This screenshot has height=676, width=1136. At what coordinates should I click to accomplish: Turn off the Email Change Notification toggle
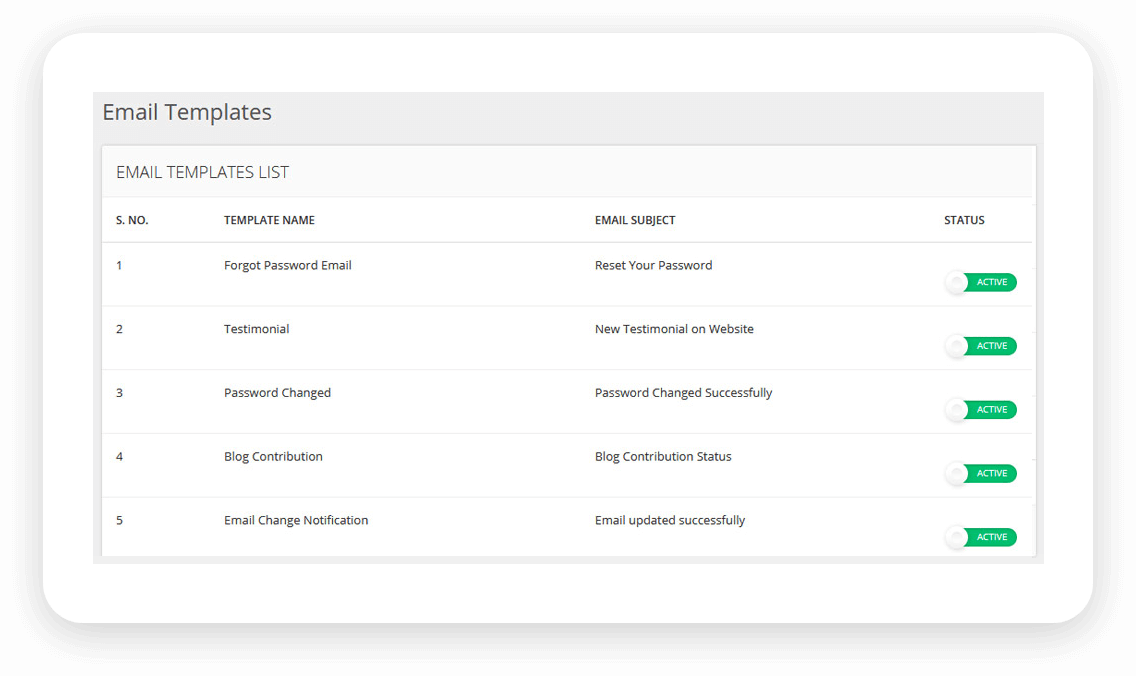coord(981,537)
